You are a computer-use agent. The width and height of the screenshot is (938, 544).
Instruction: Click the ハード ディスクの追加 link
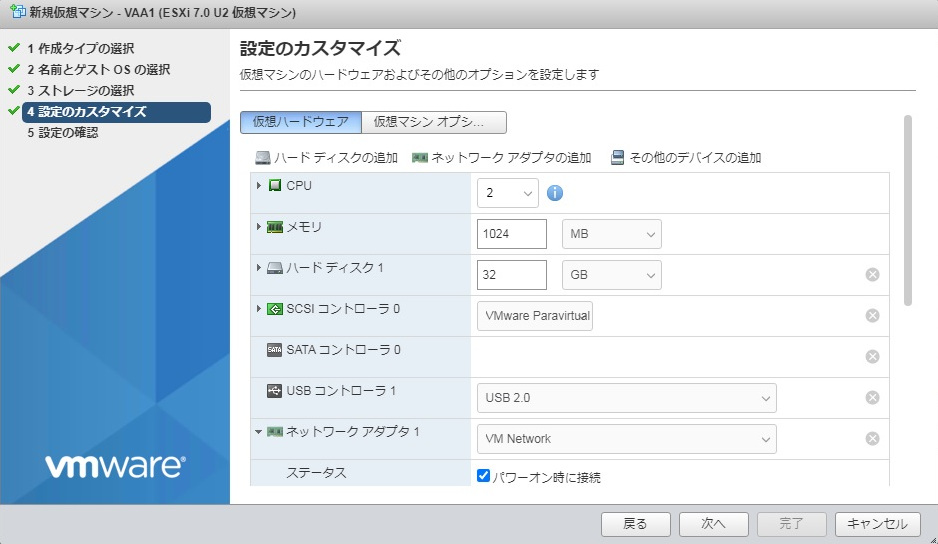tap(336, 158)
